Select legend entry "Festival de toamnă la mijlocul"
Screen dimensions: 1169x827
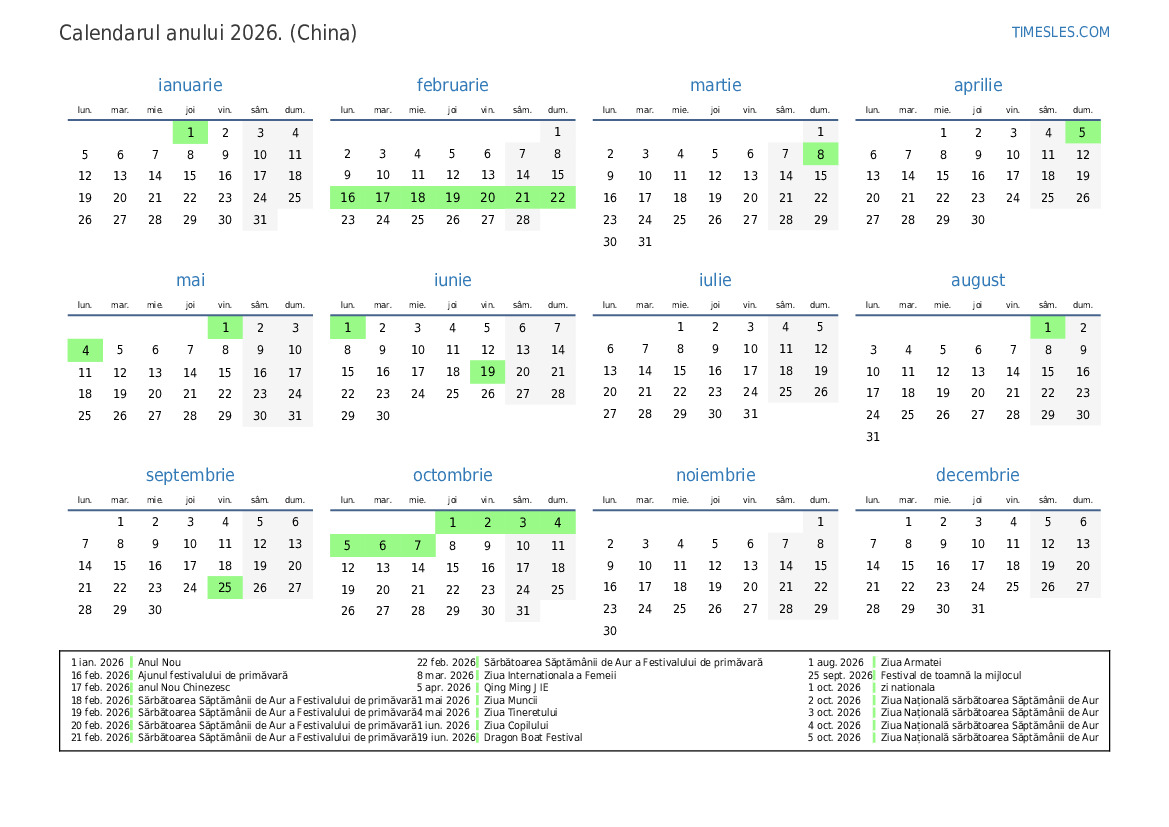pos(951,676)
